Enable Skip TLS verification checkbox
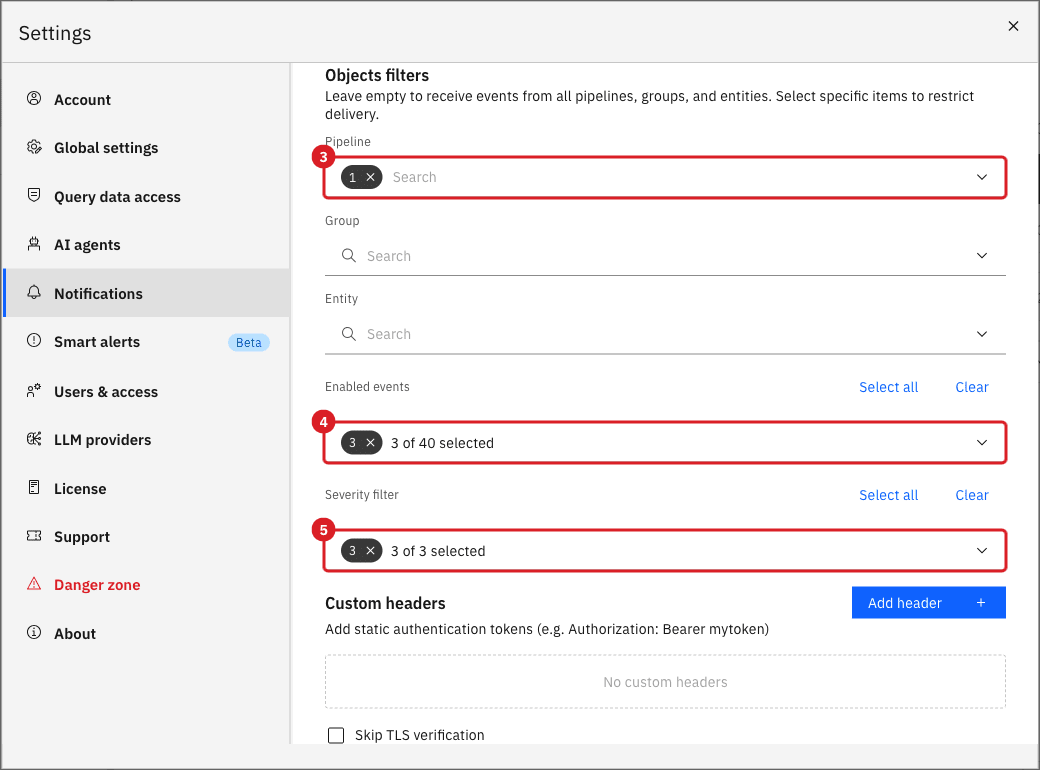Viewport: 1040px width, 770px height. pyautogui.click(x=336, y=735)
